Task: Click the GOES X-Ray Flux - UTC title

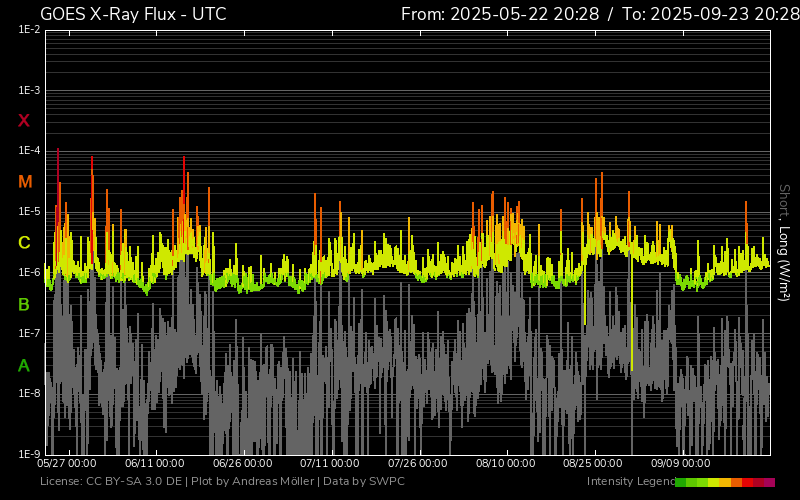Action: coord(133,14)
